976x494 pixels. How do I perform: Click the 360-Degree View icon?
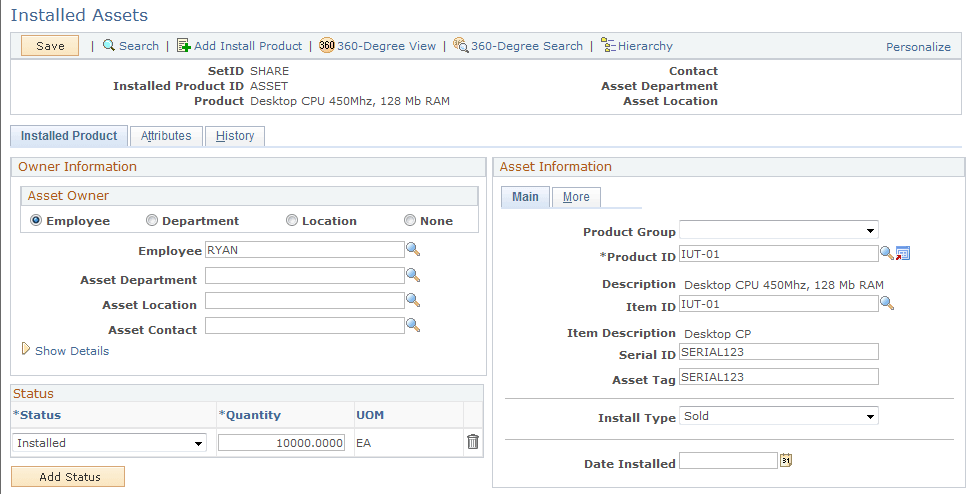point(327,45)
